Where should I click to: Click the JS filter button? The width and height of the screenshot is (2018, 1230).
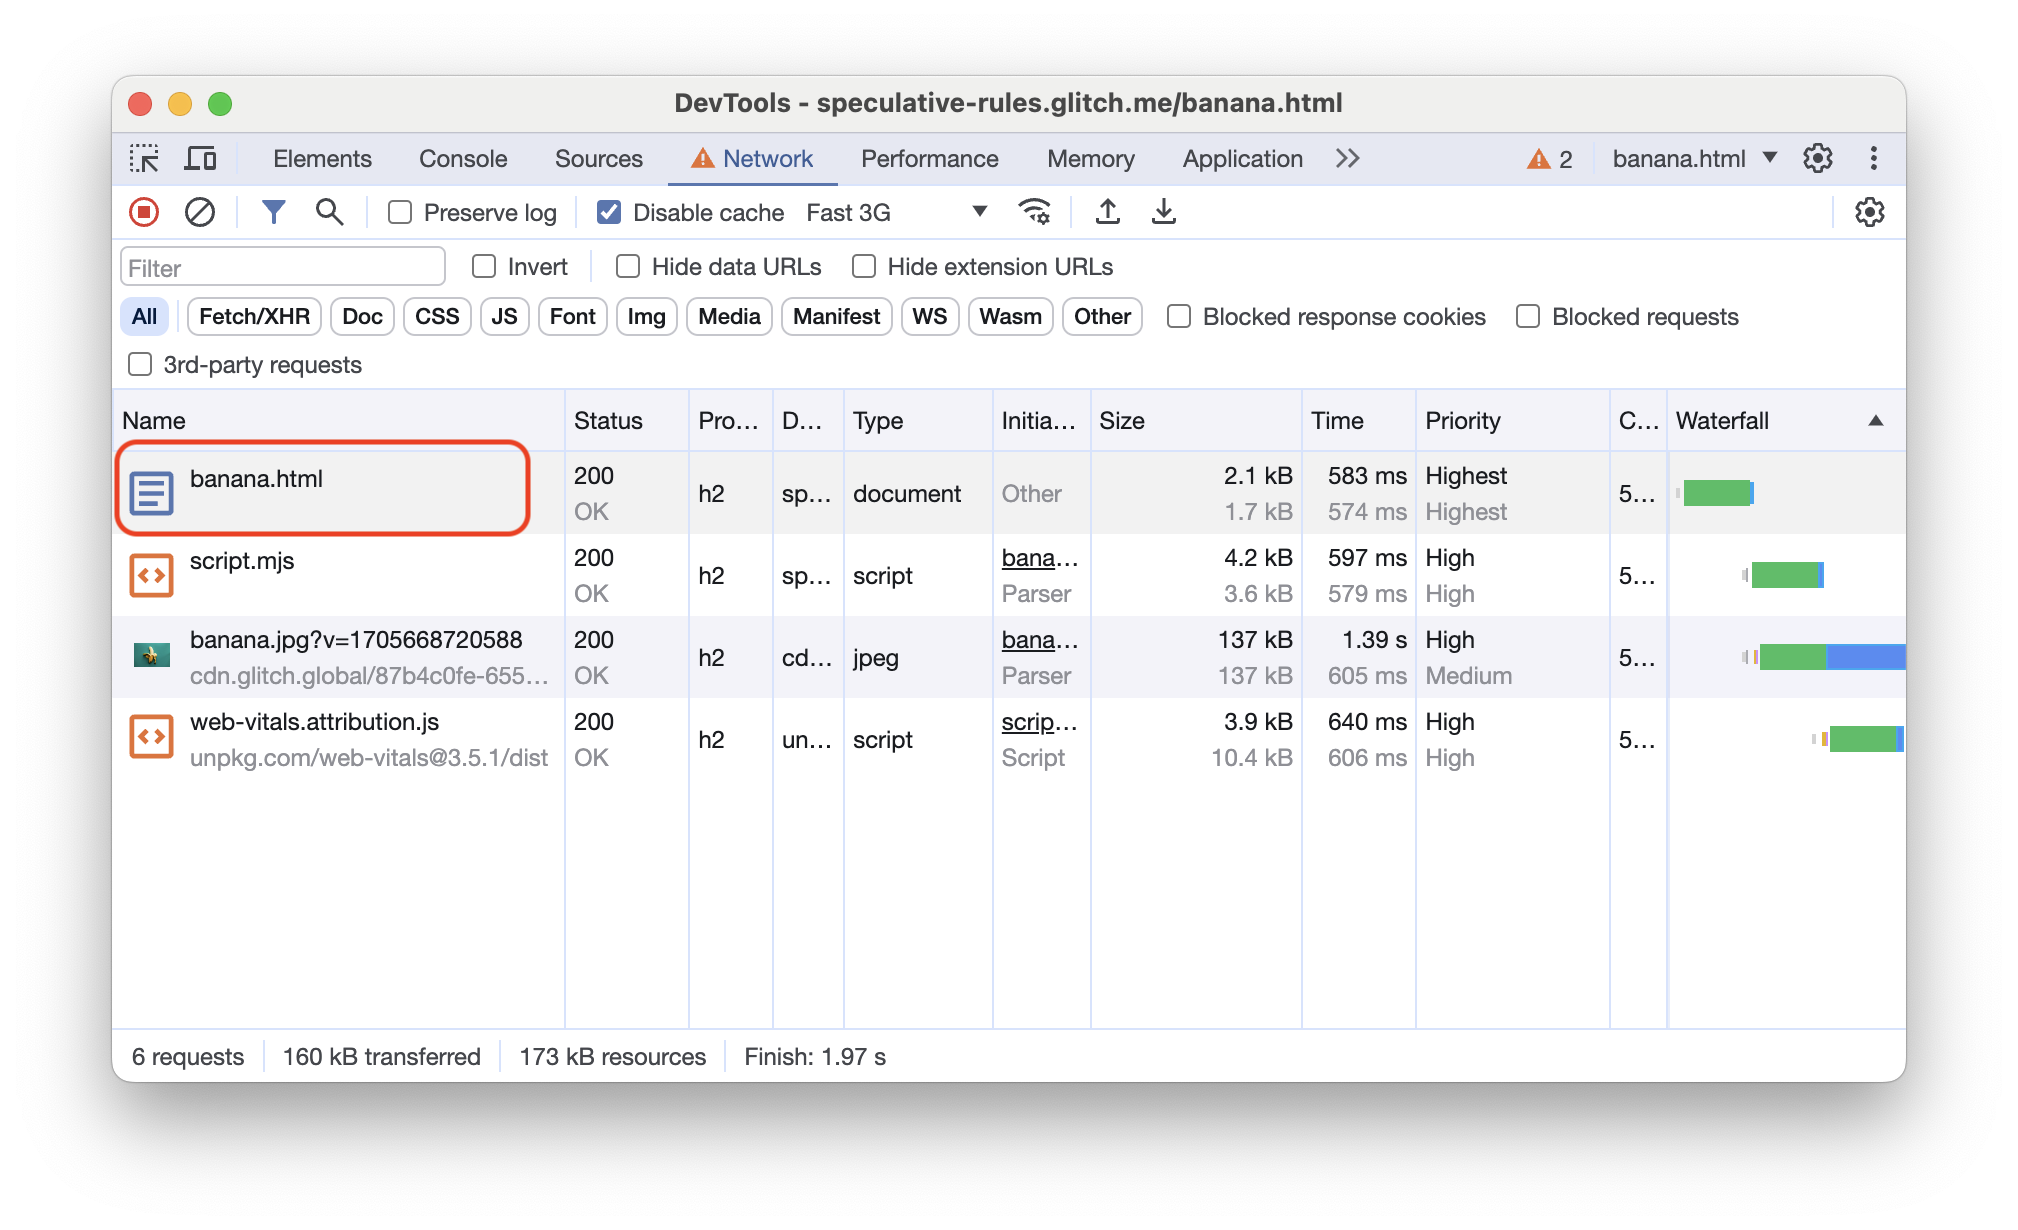[x=504, y=316]
